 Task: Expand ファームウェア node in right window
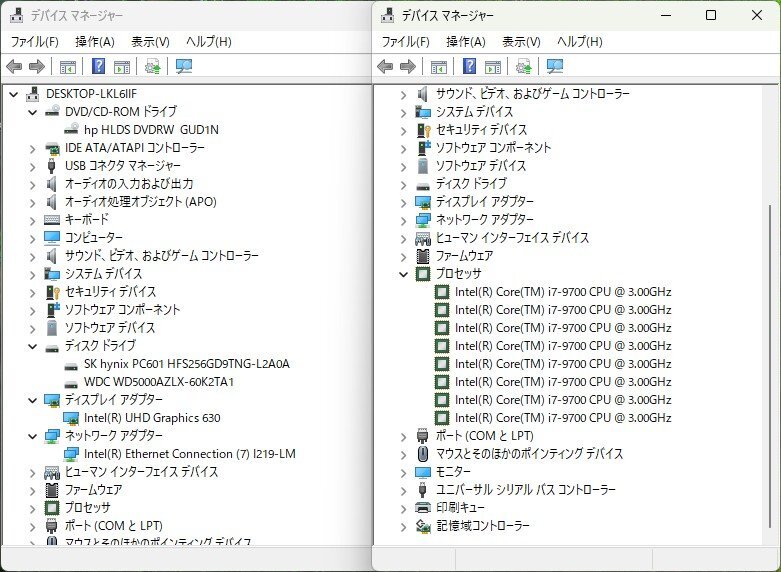tap(404, 256)
